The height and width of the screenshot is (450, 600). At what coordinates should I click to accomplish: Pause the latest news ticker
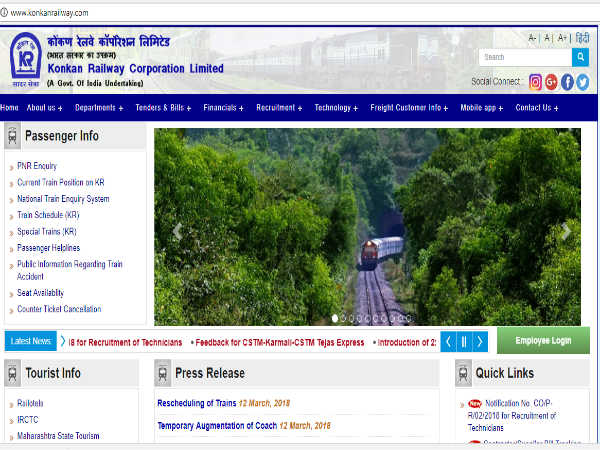pyautogui.click(x=464, y=341)
